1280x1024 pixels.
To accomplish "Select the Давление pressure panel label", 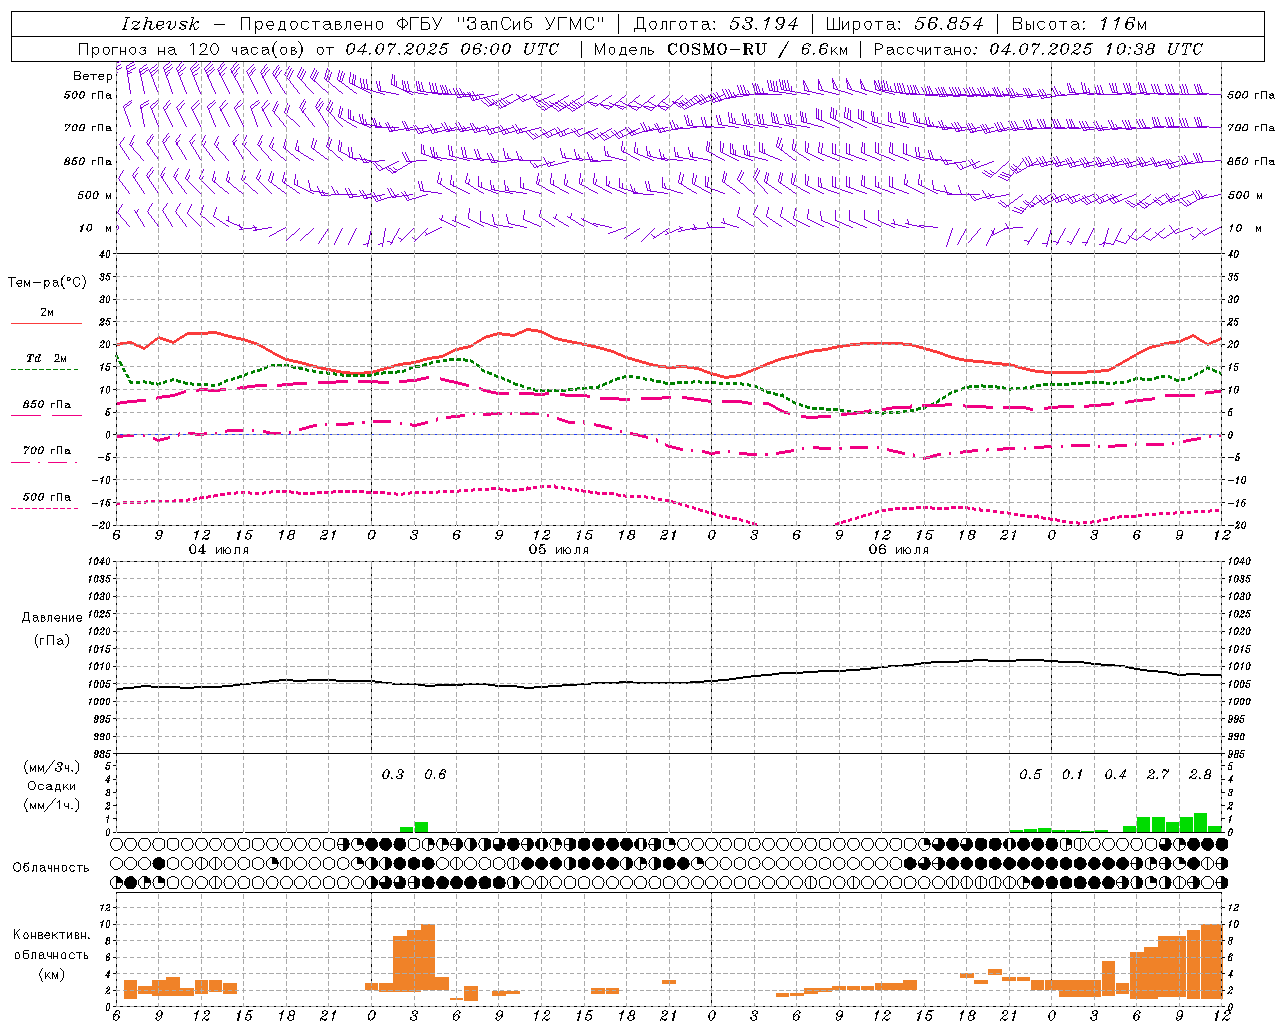I will [x=52, y=618].
